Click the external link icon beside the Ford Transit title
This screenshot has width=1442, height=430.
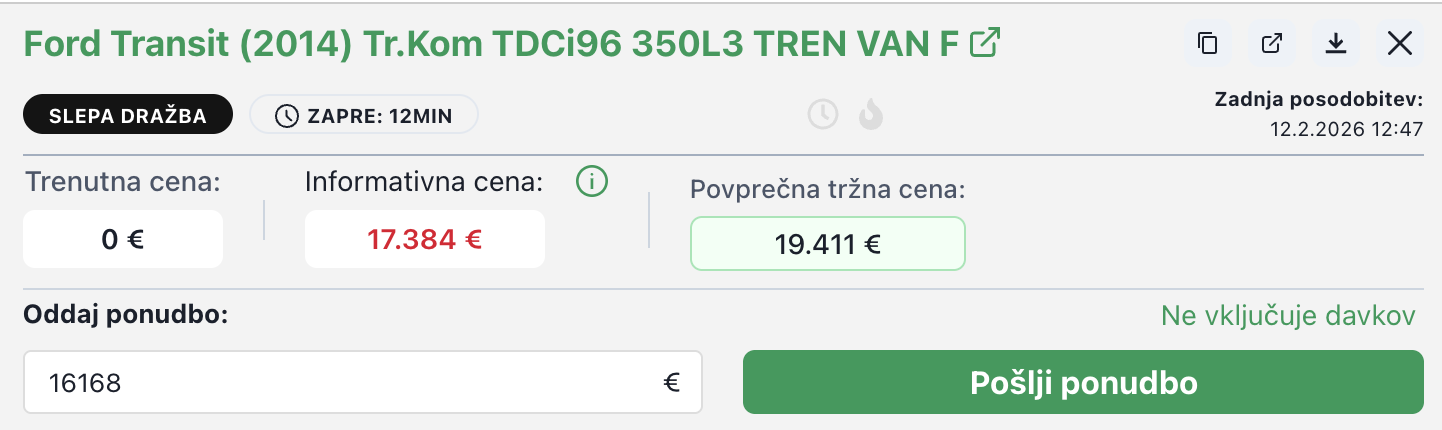click(x=987, y=43)
